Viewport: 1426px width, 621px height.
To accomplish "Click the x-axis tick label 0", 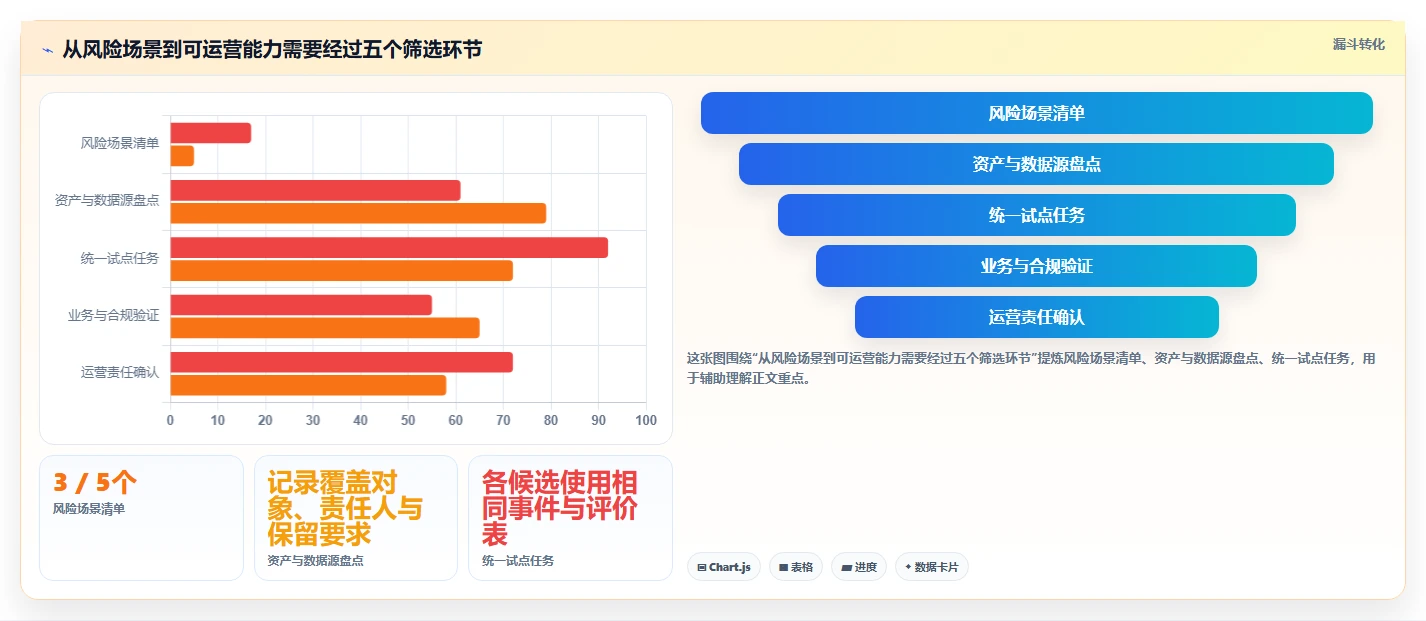I will click(170, 420).
